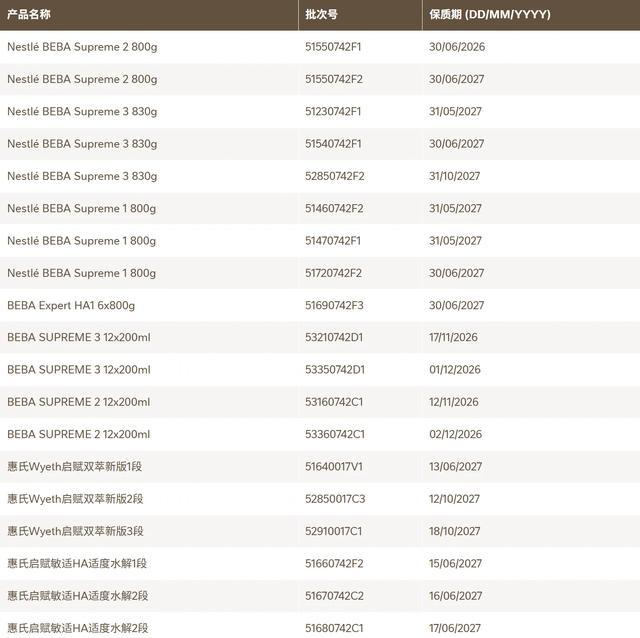Viewport: 640px width, 638px height.
Task: Click the expiry date 18/10/2027
Action: [454, 531]
